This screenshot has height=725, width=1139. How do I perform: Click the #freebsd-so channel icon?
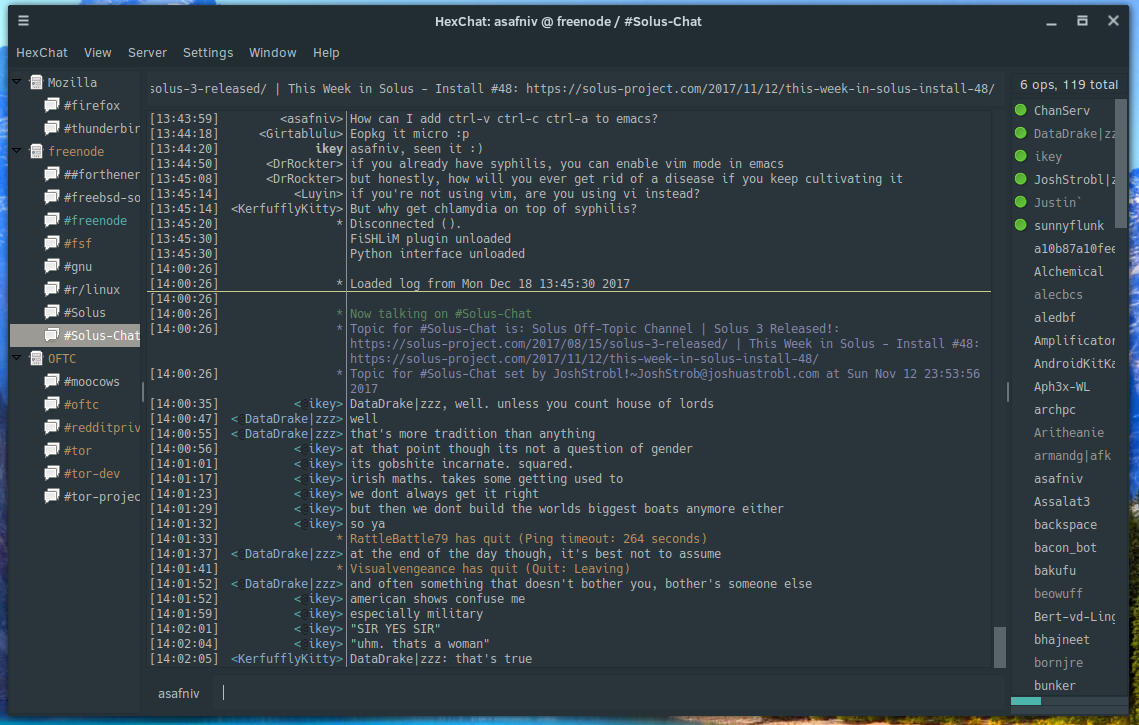click(52, 198)
